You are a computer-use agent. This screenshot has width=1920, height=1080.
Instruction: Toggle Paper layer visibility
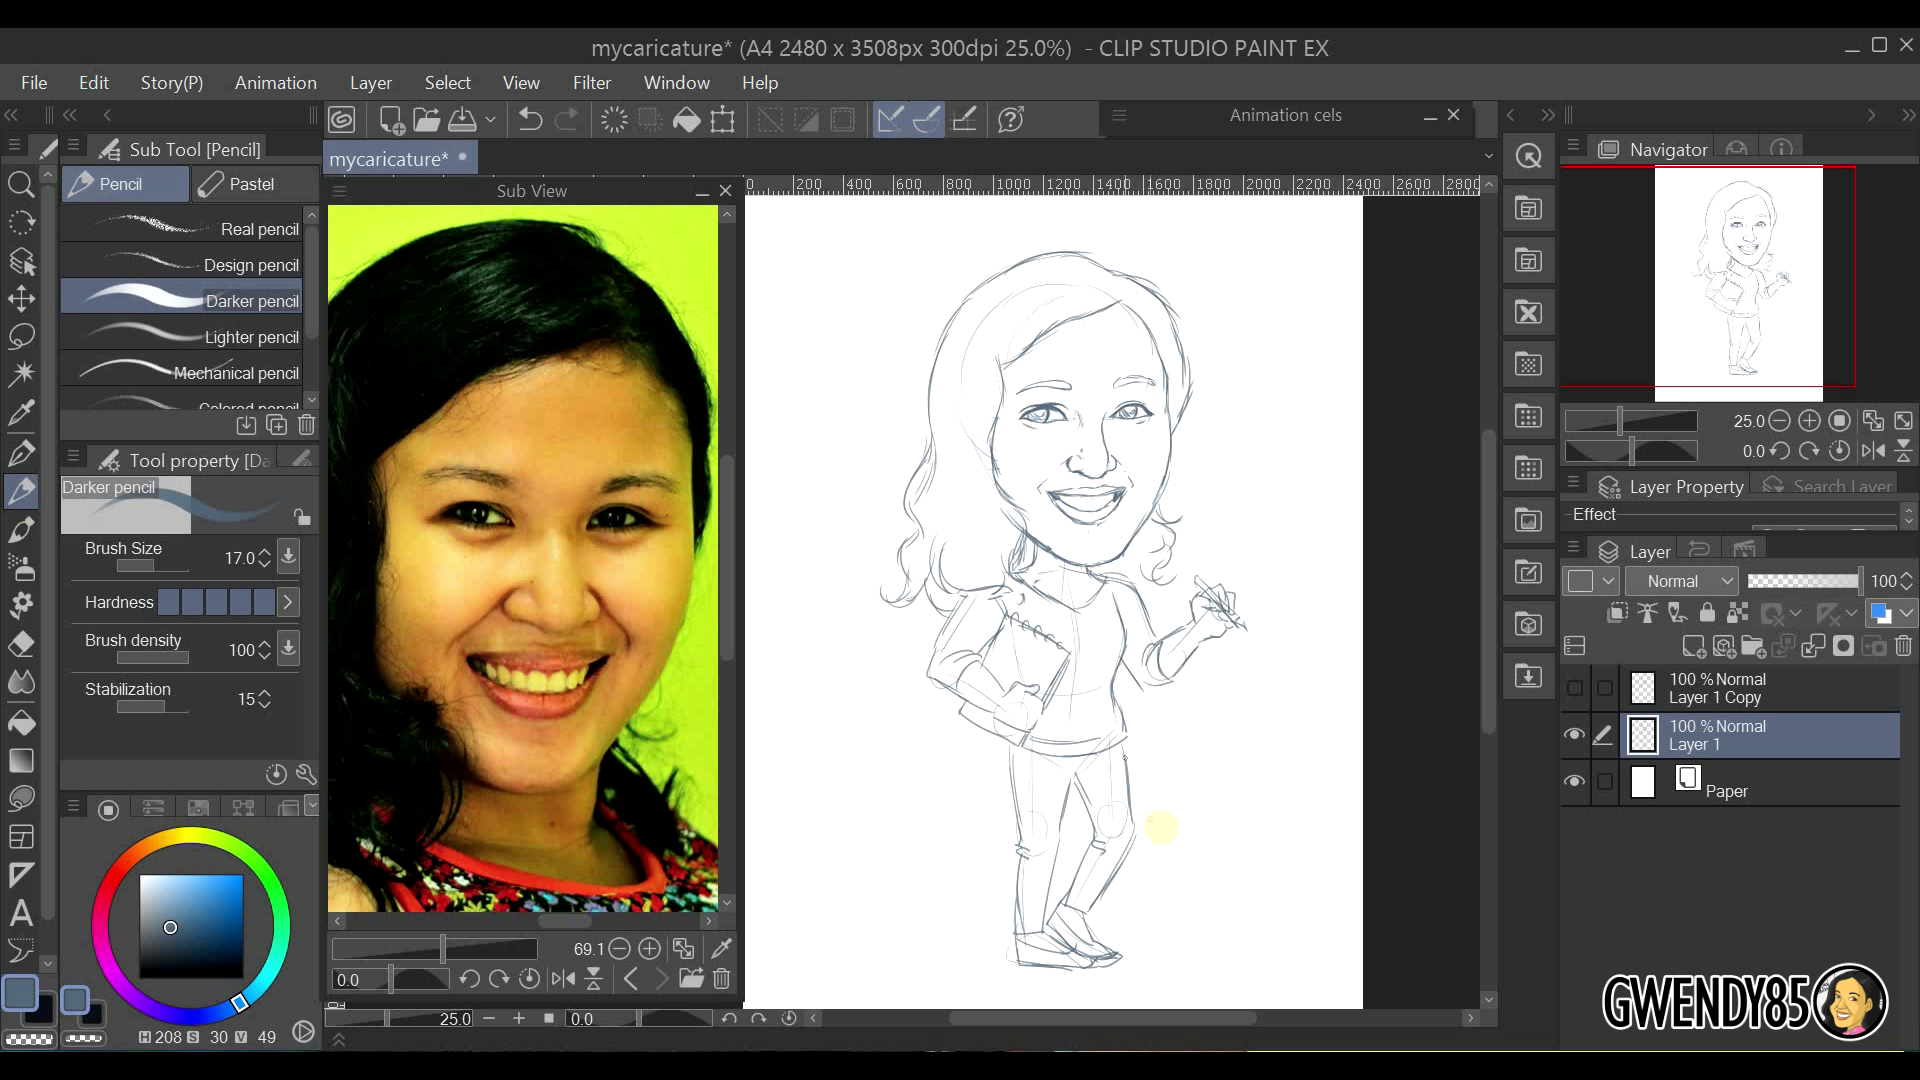click(1574, 781)
